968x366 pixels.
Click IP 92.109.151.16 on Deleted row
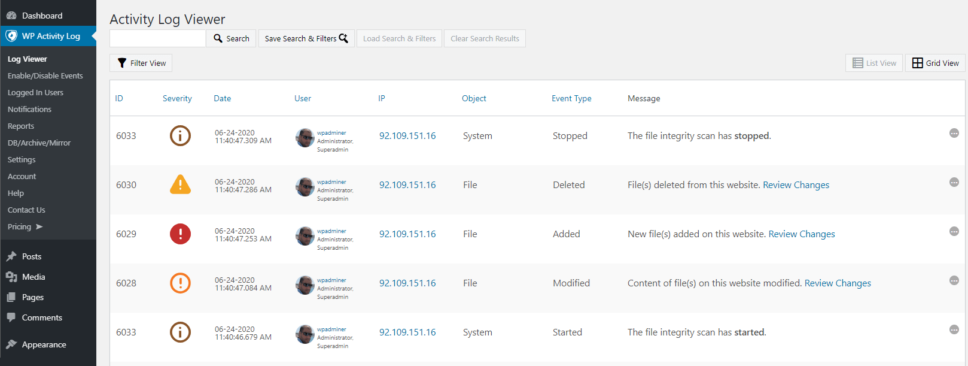407,185
